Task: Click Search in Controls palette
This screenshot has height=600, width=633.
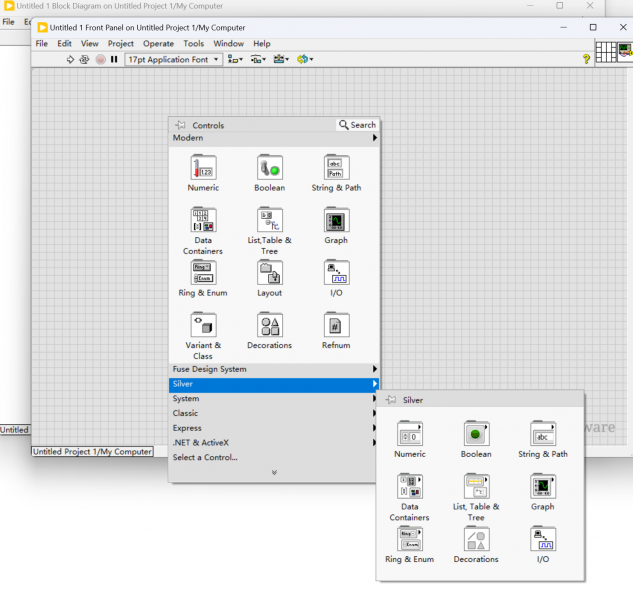Action: coord(357,125)
